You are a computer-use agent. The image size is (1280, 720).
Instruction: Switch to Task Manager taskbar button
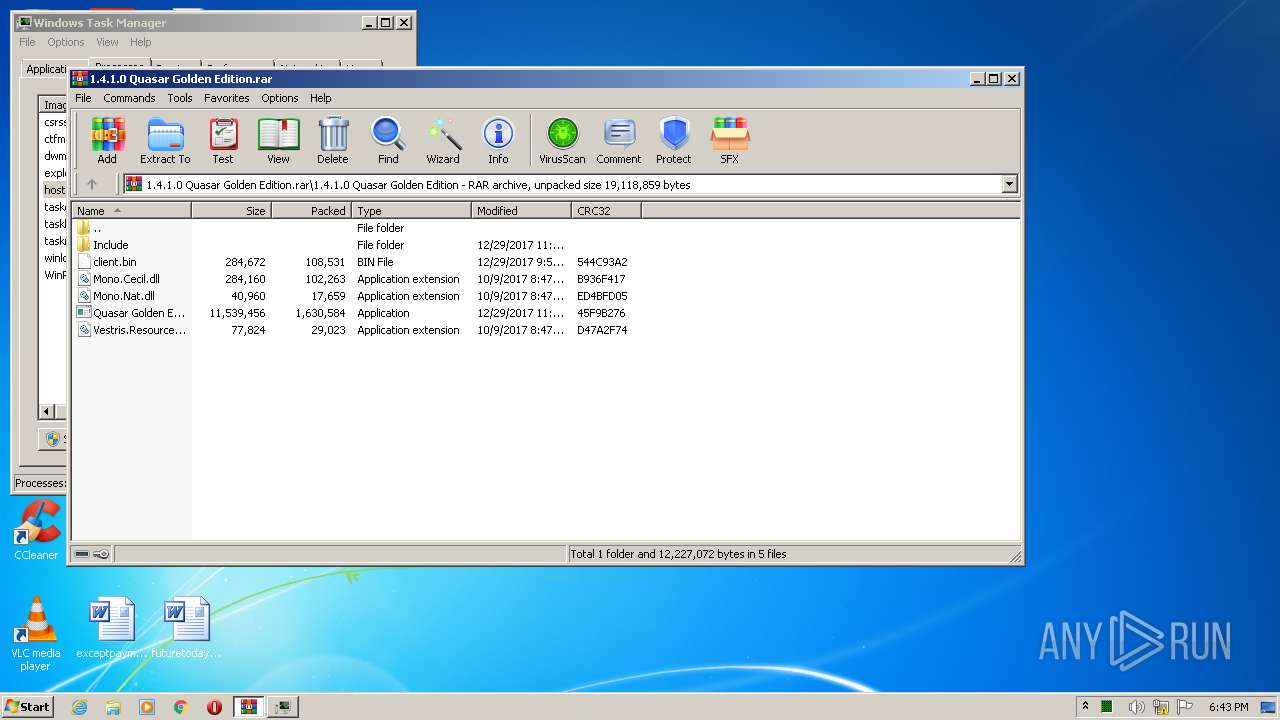click(283, 707)
